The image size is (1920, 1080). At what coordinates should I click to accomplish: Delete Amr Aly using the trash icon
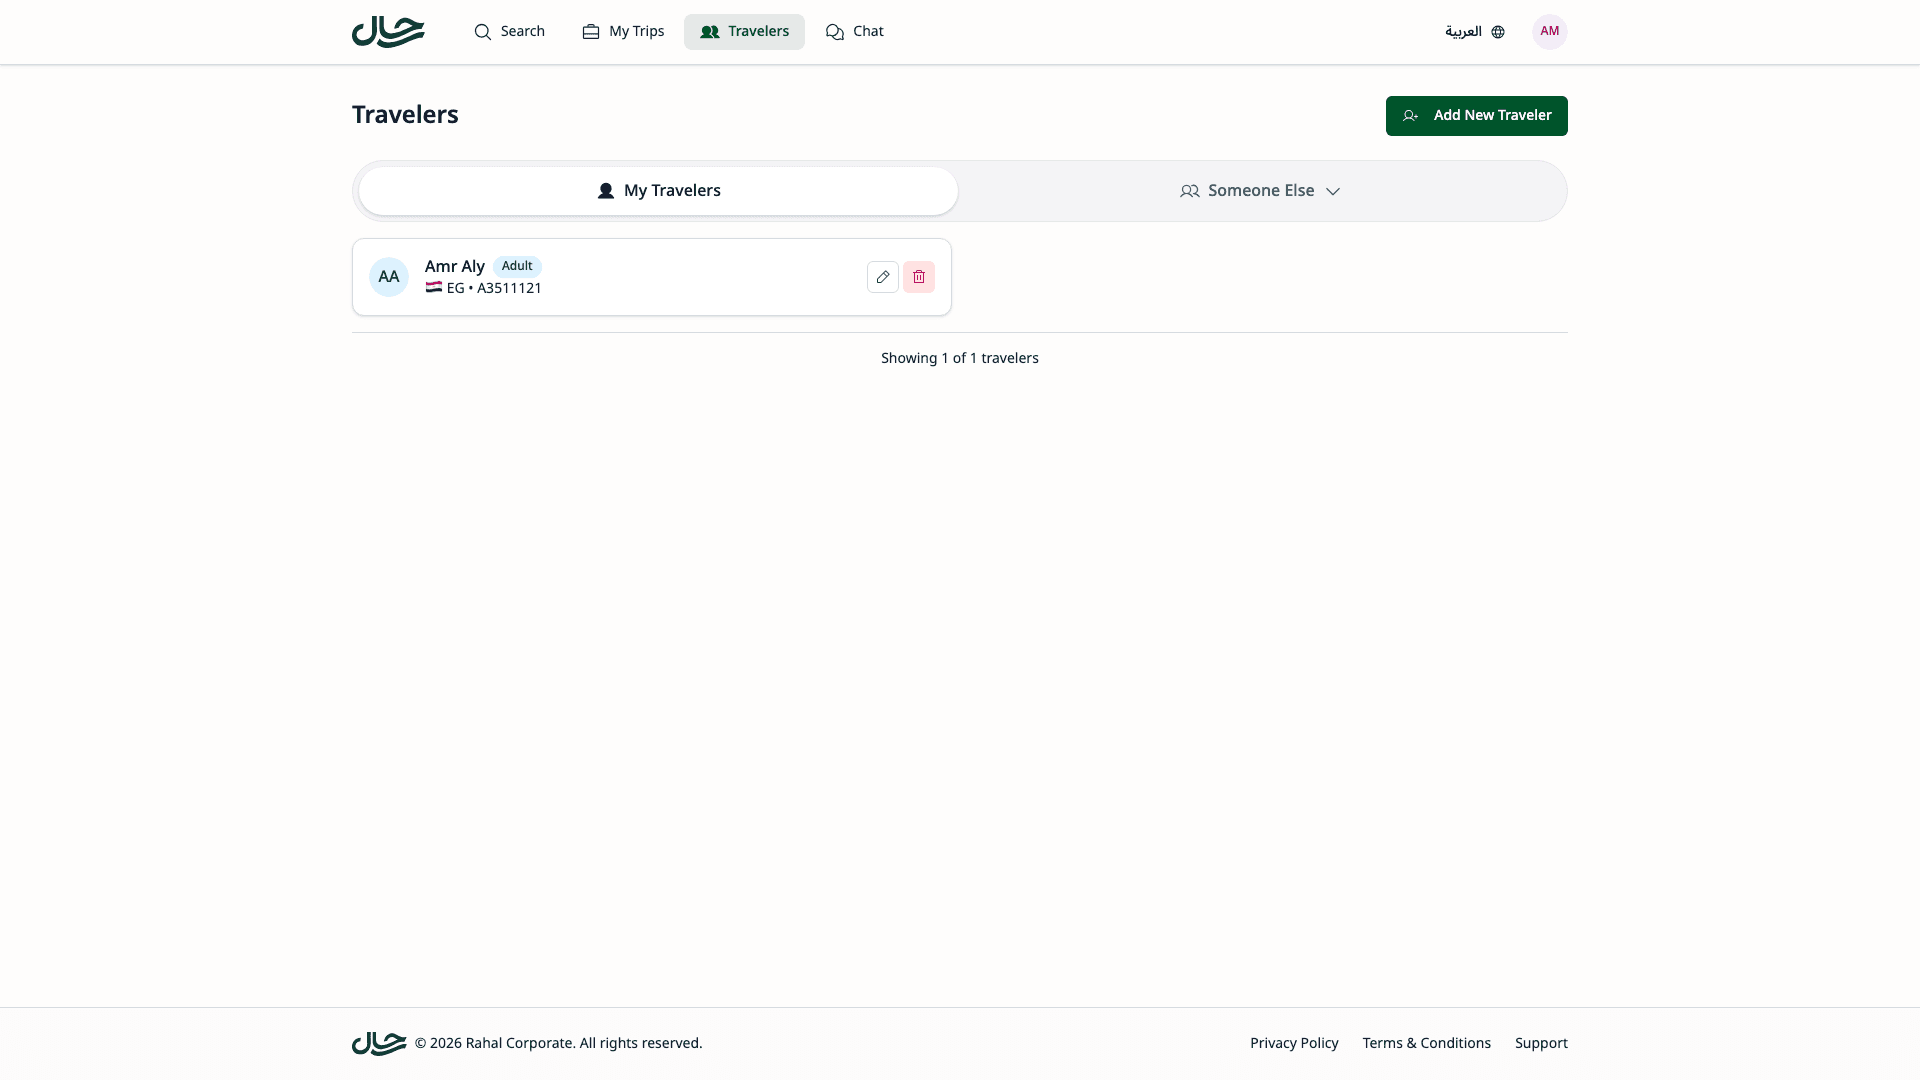919,276
